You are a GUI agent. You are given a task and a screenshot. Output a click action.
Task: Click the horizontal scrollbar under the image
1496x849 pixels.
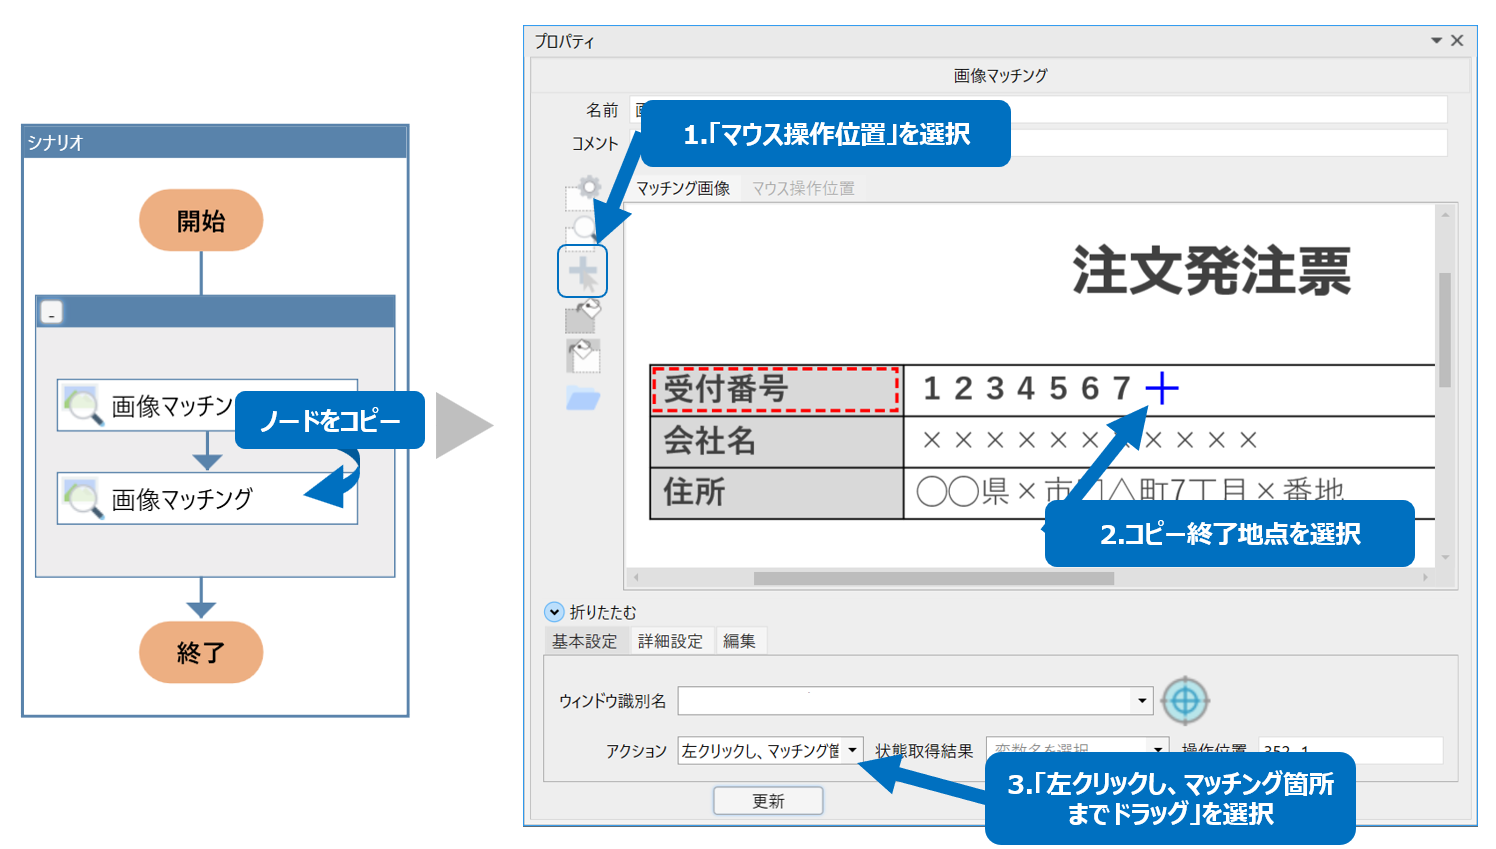tap(933, 578)
